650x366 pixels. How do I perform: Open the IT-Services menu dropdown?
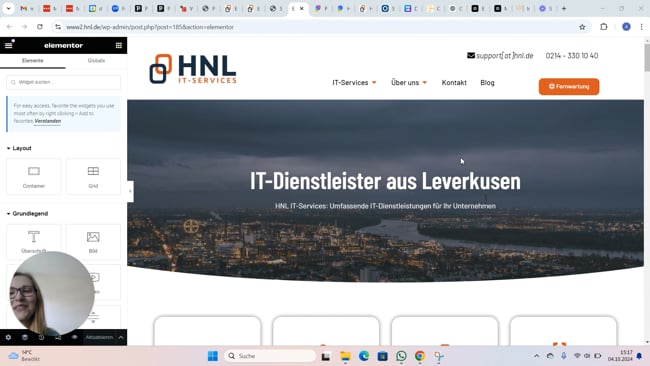[x=354, y=82]
